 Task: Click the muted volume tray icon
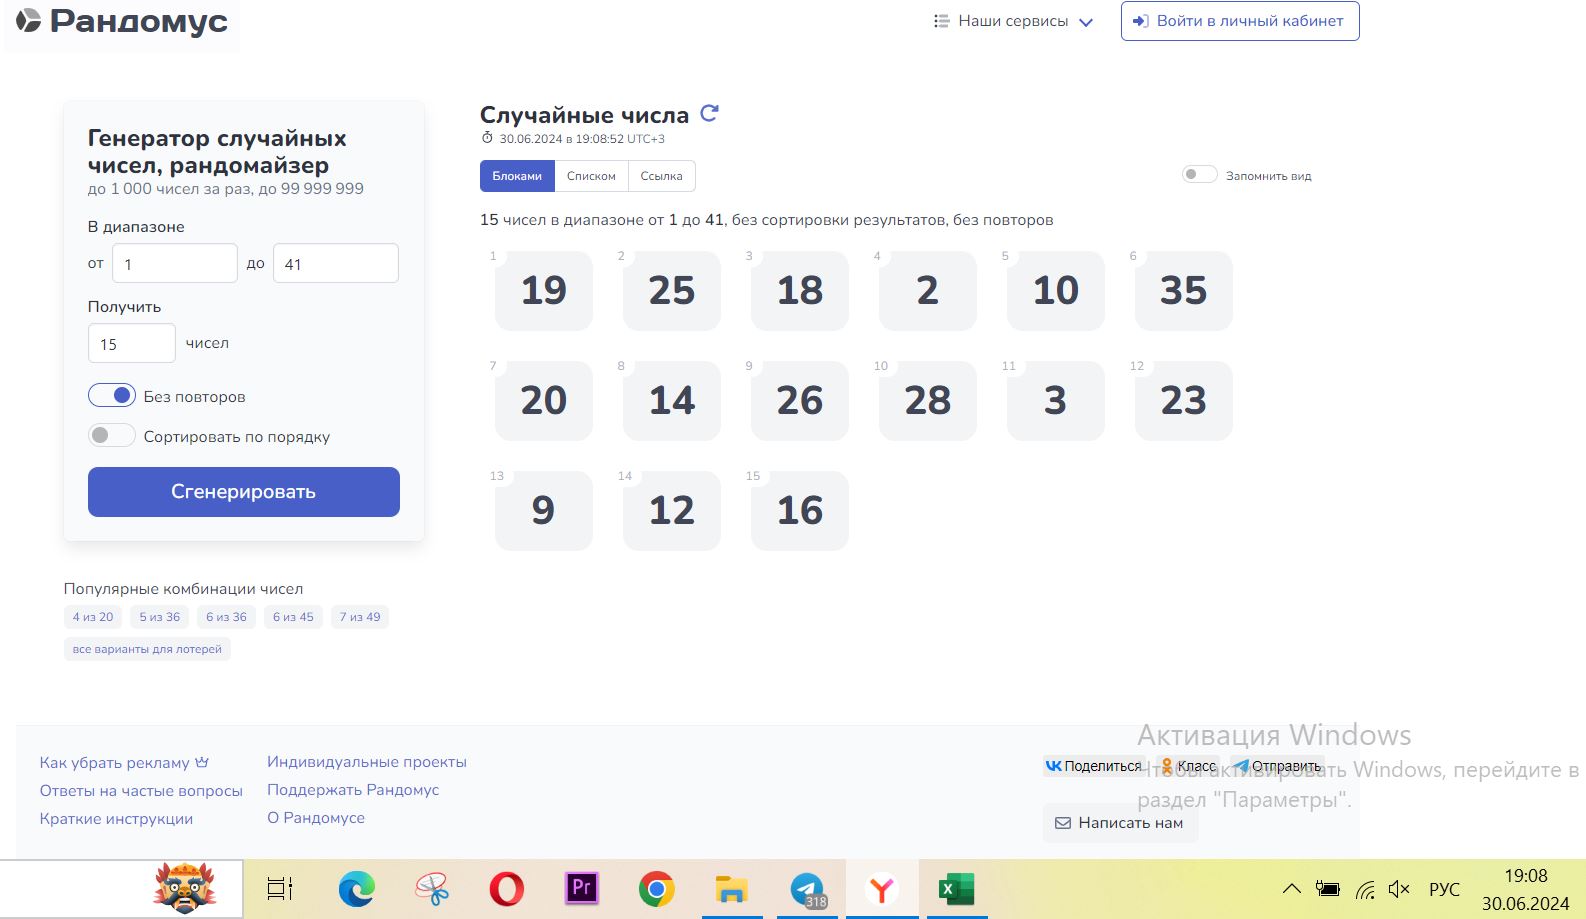pos(1399,888)
